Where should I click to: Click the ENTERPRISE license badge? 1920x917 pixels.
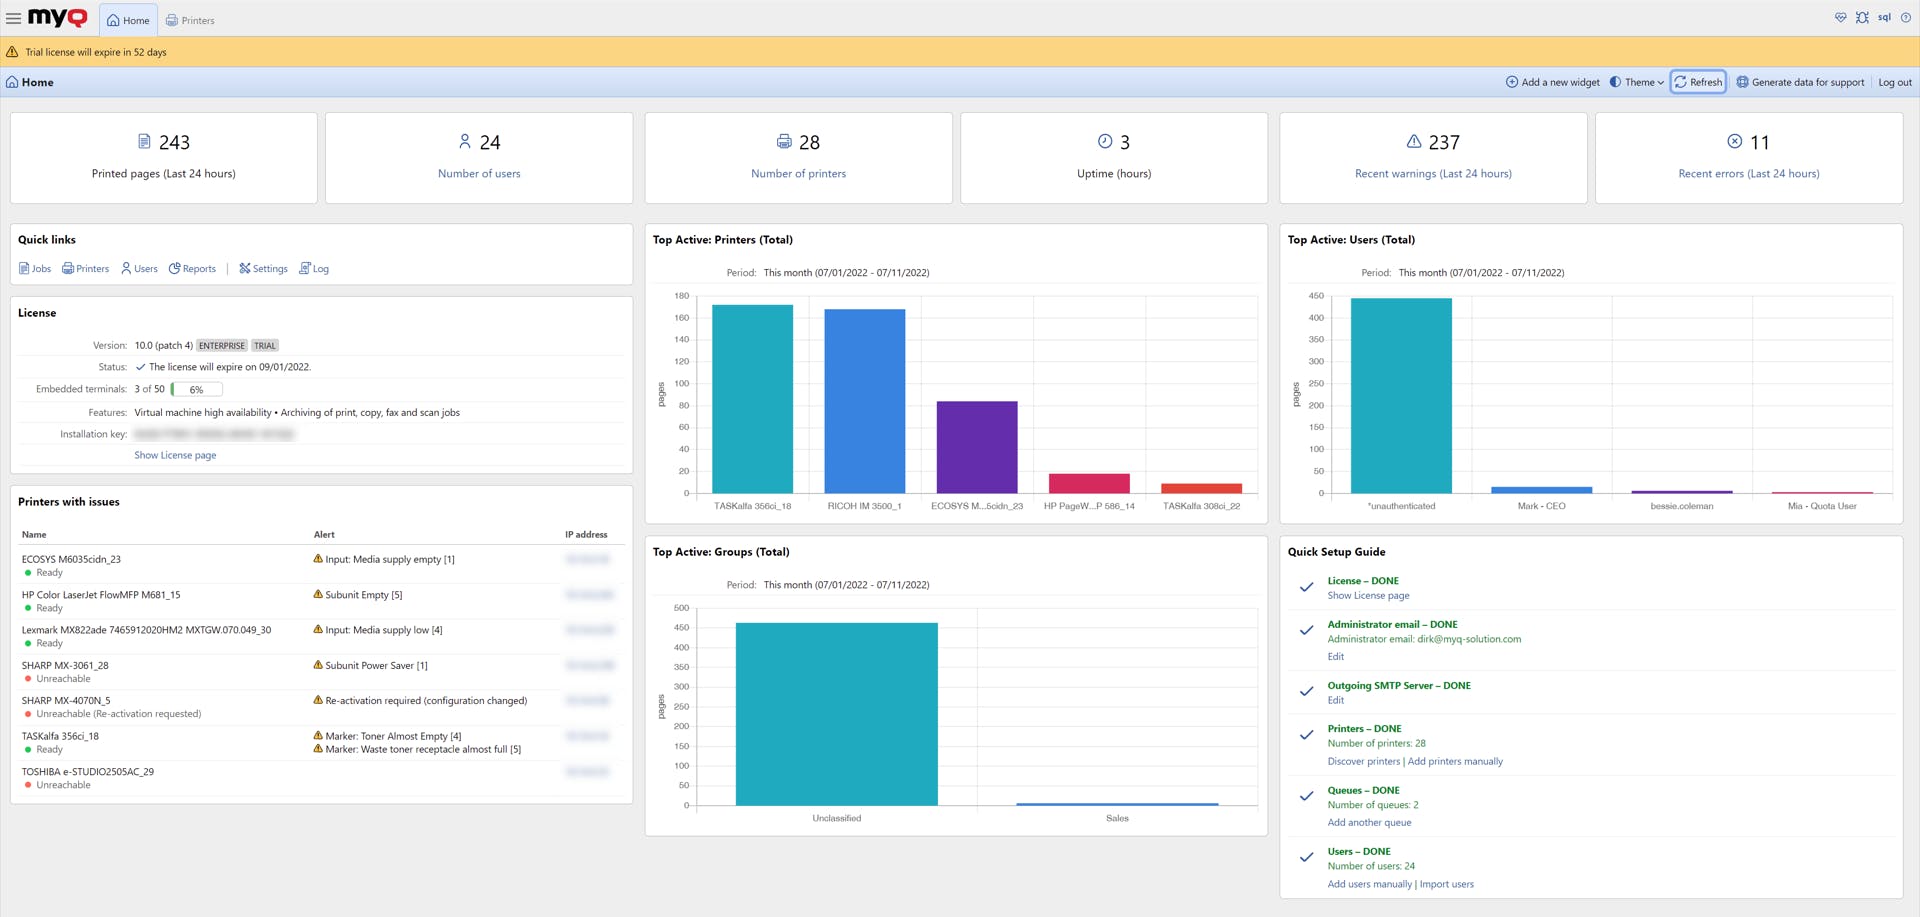point(221,346)
